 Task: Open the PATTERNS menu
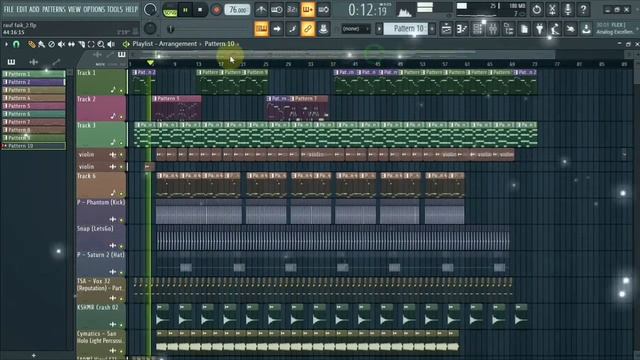[54, 9]
